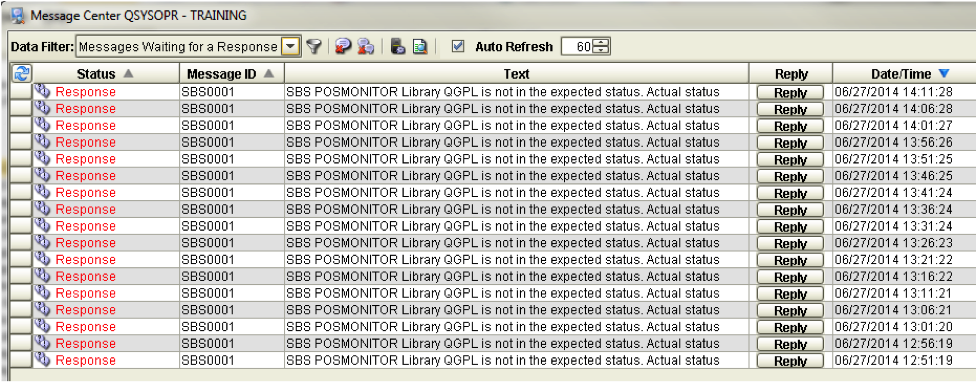Screen dimensions: 977x383
Task: Reply to the 13:56:26 message
Action: 790,143
